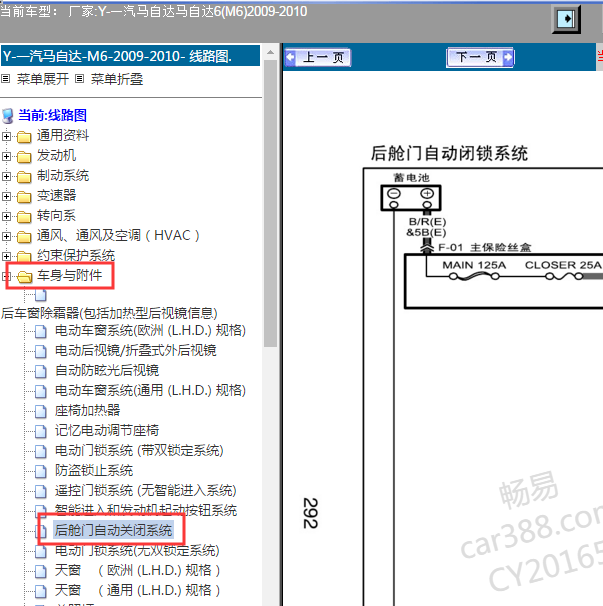Click the 约束保护系统 folder icon

pos(24,257)
